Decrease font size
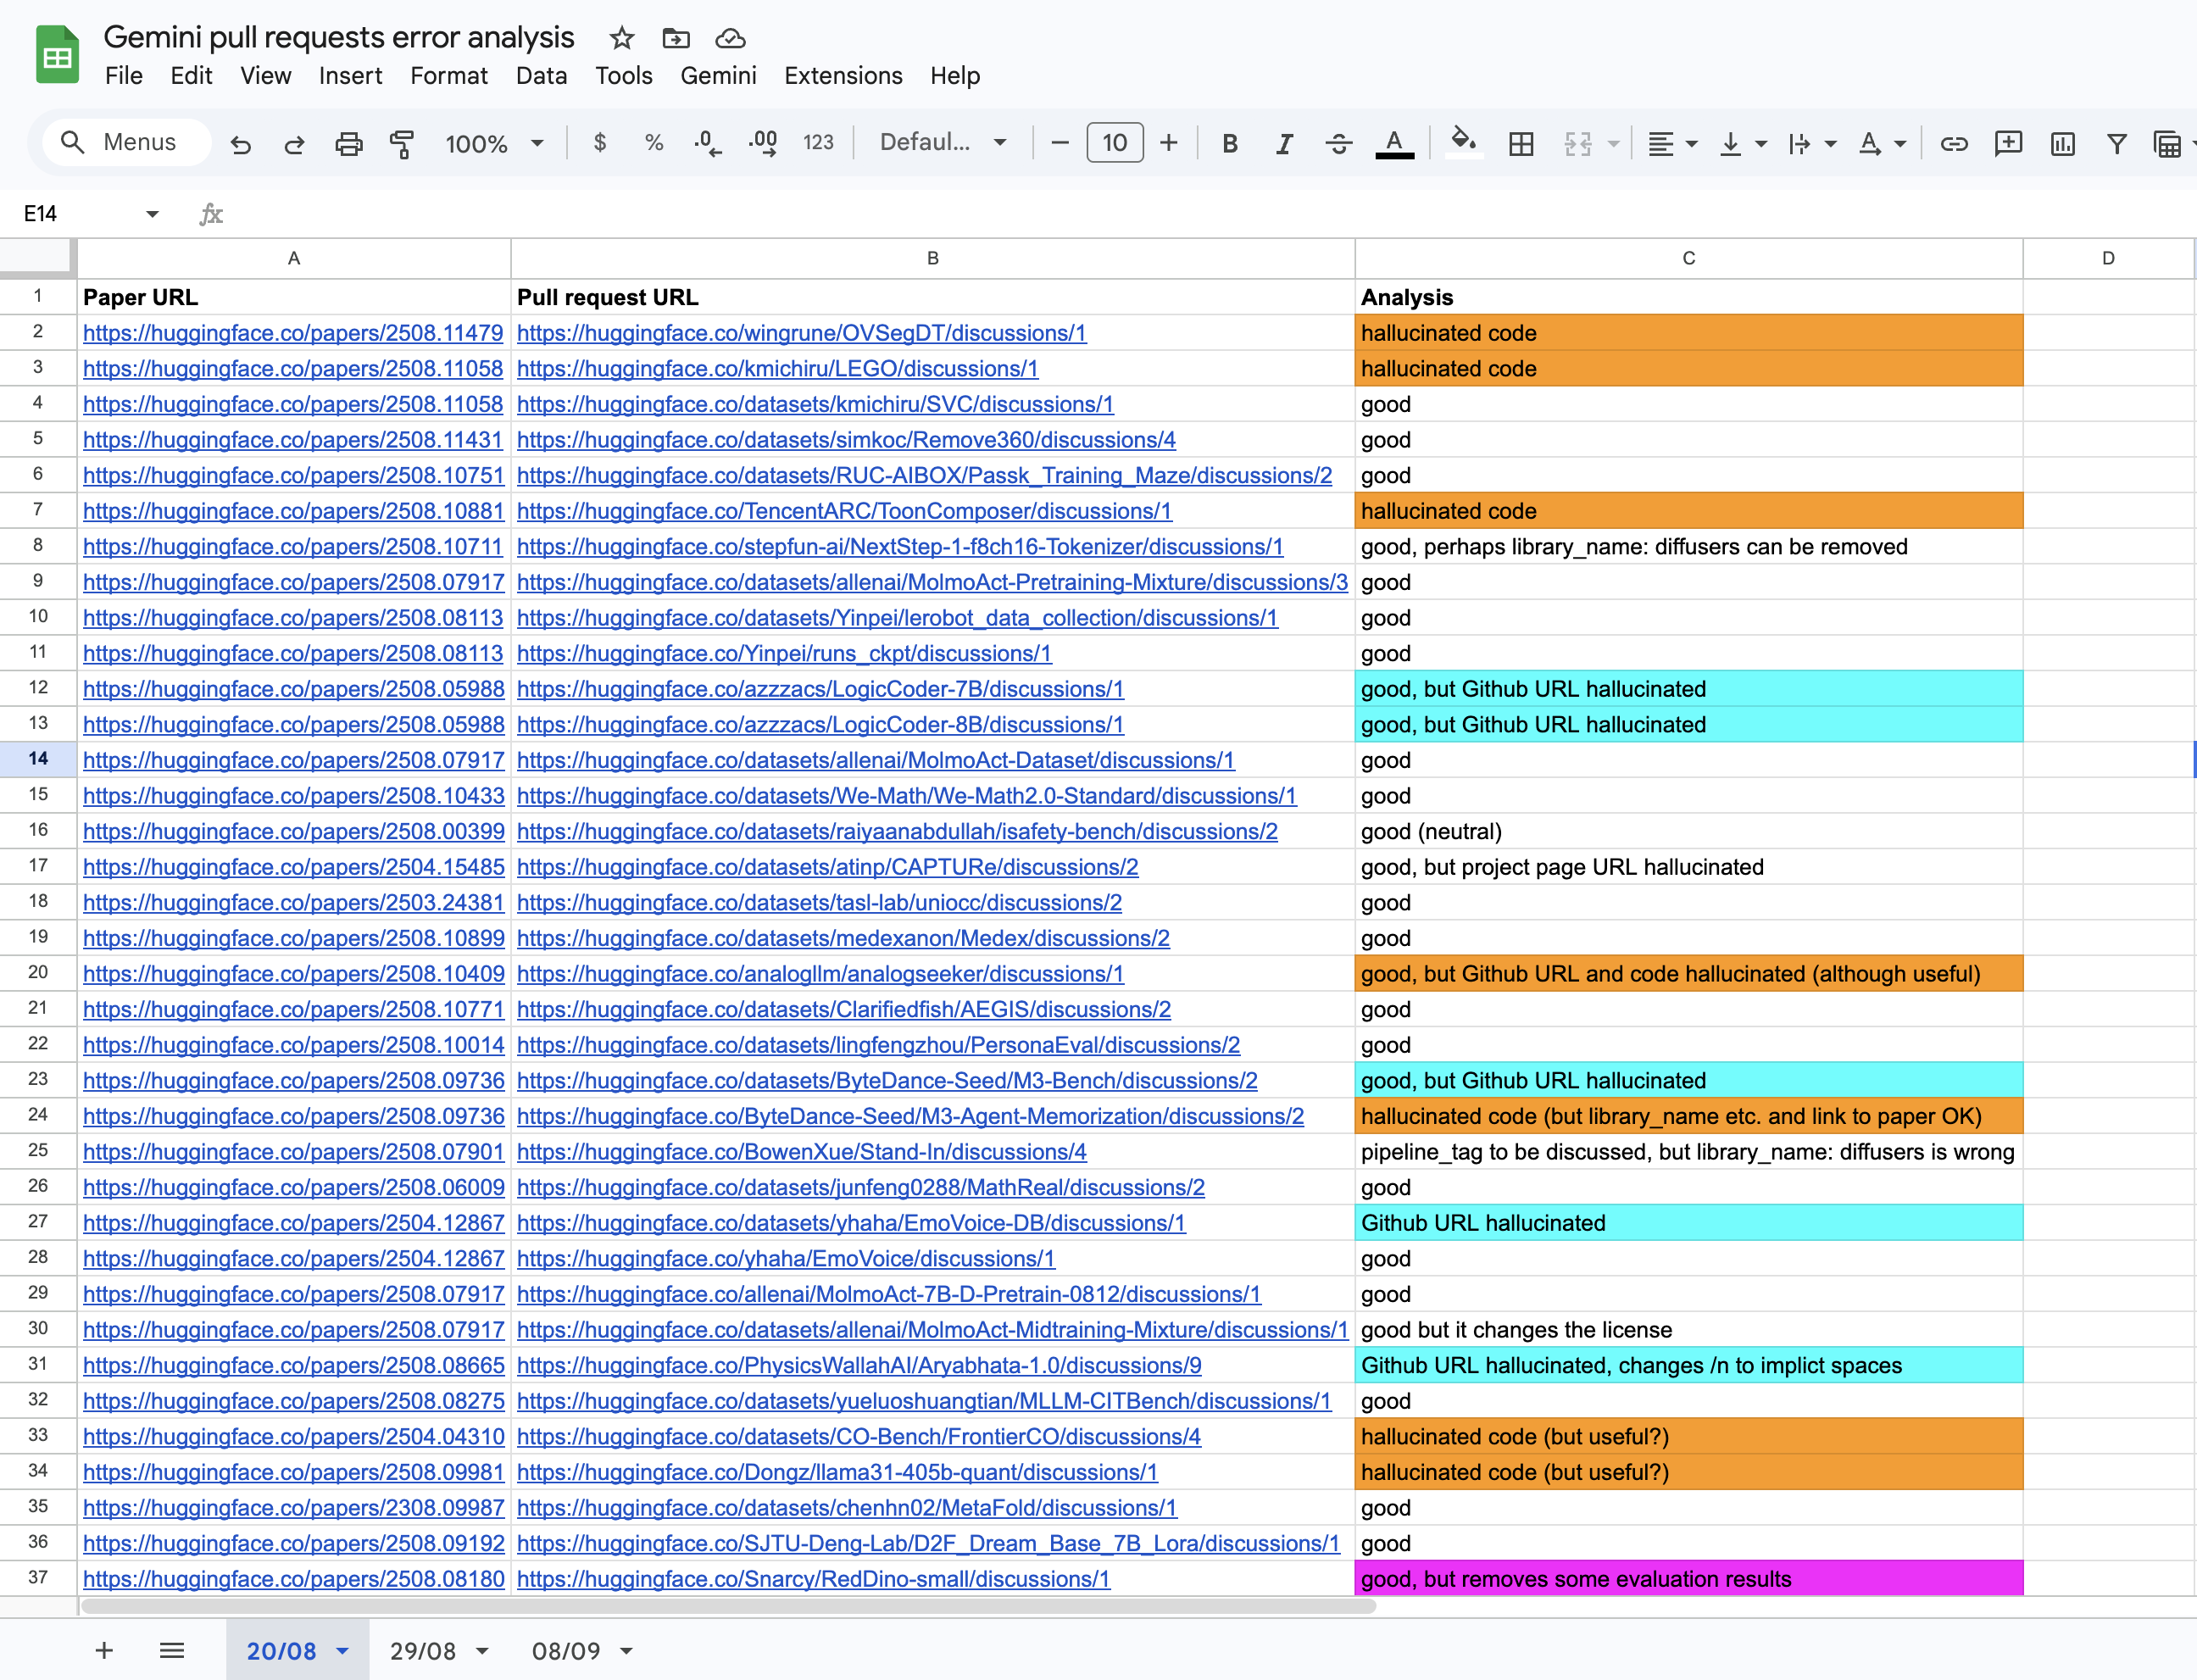The width and height of the screenshot is (2197, 1680). (x=1060, y=143)
